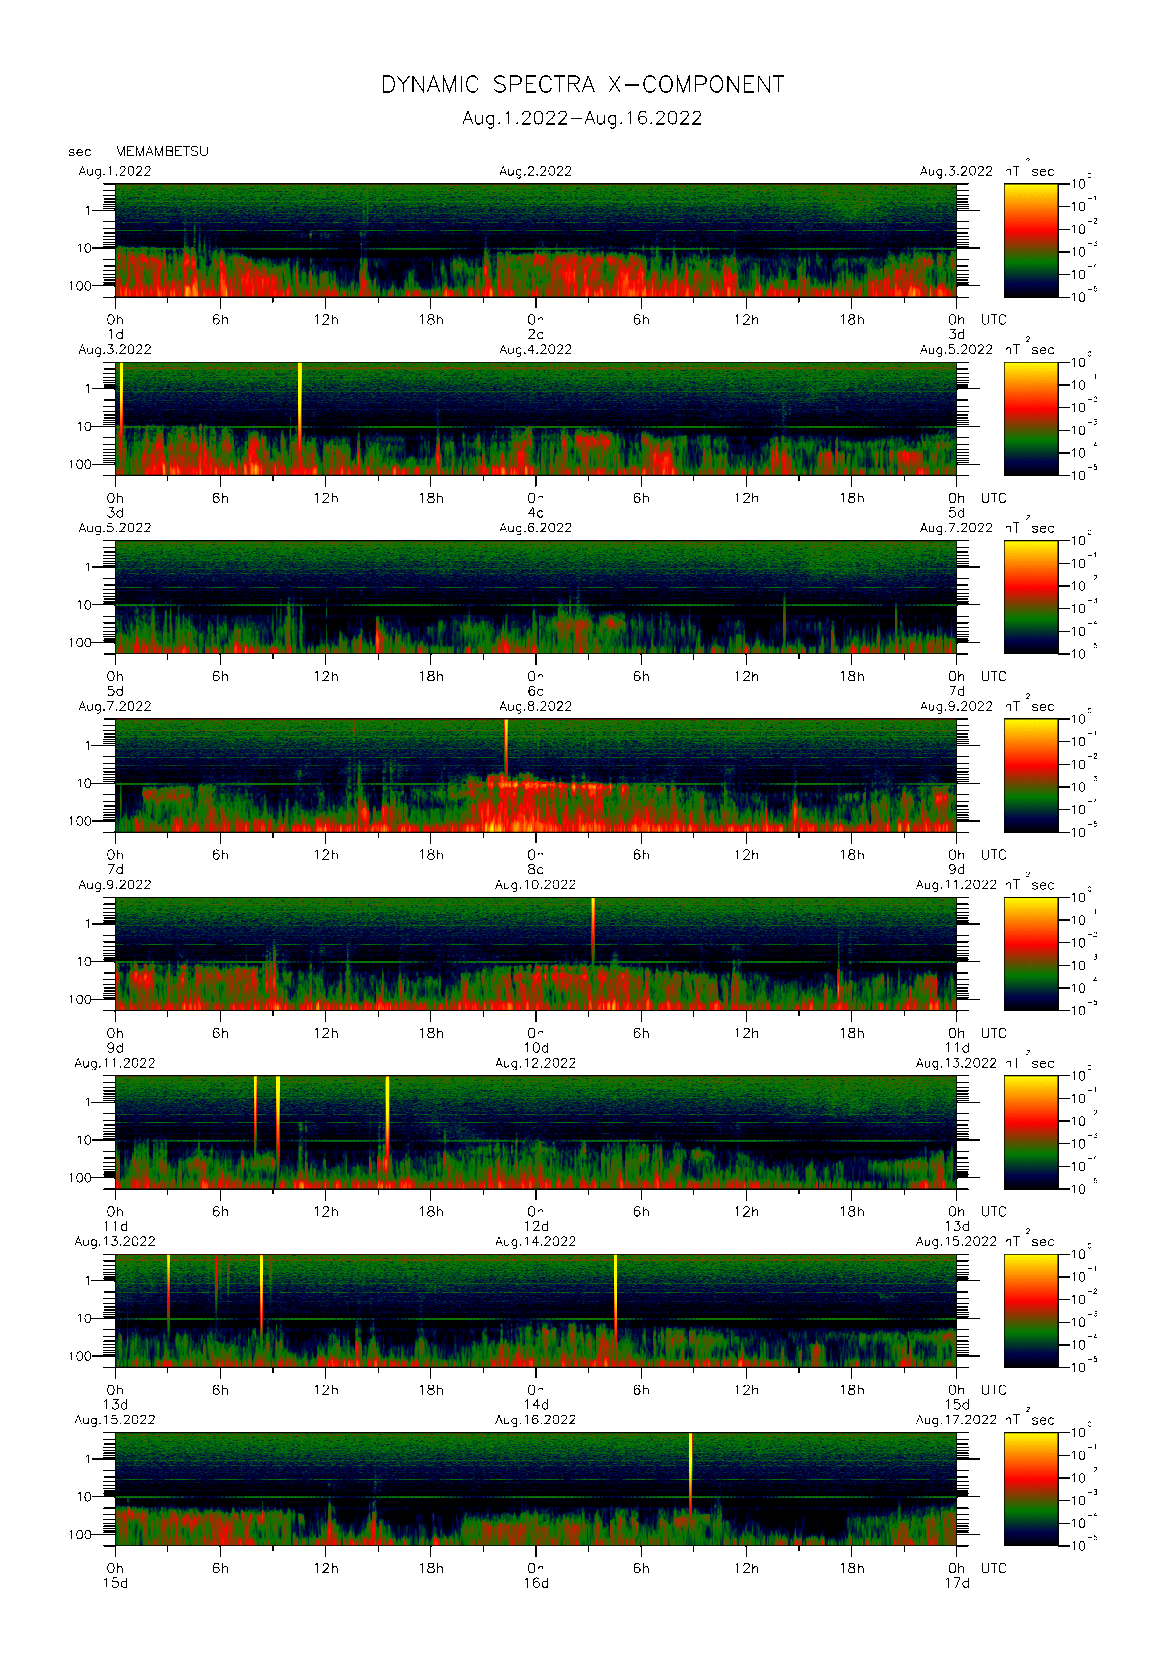
Task: Click the DYNAMIC SPECTRA X-COMPONENT title
Action: point(582,85)
